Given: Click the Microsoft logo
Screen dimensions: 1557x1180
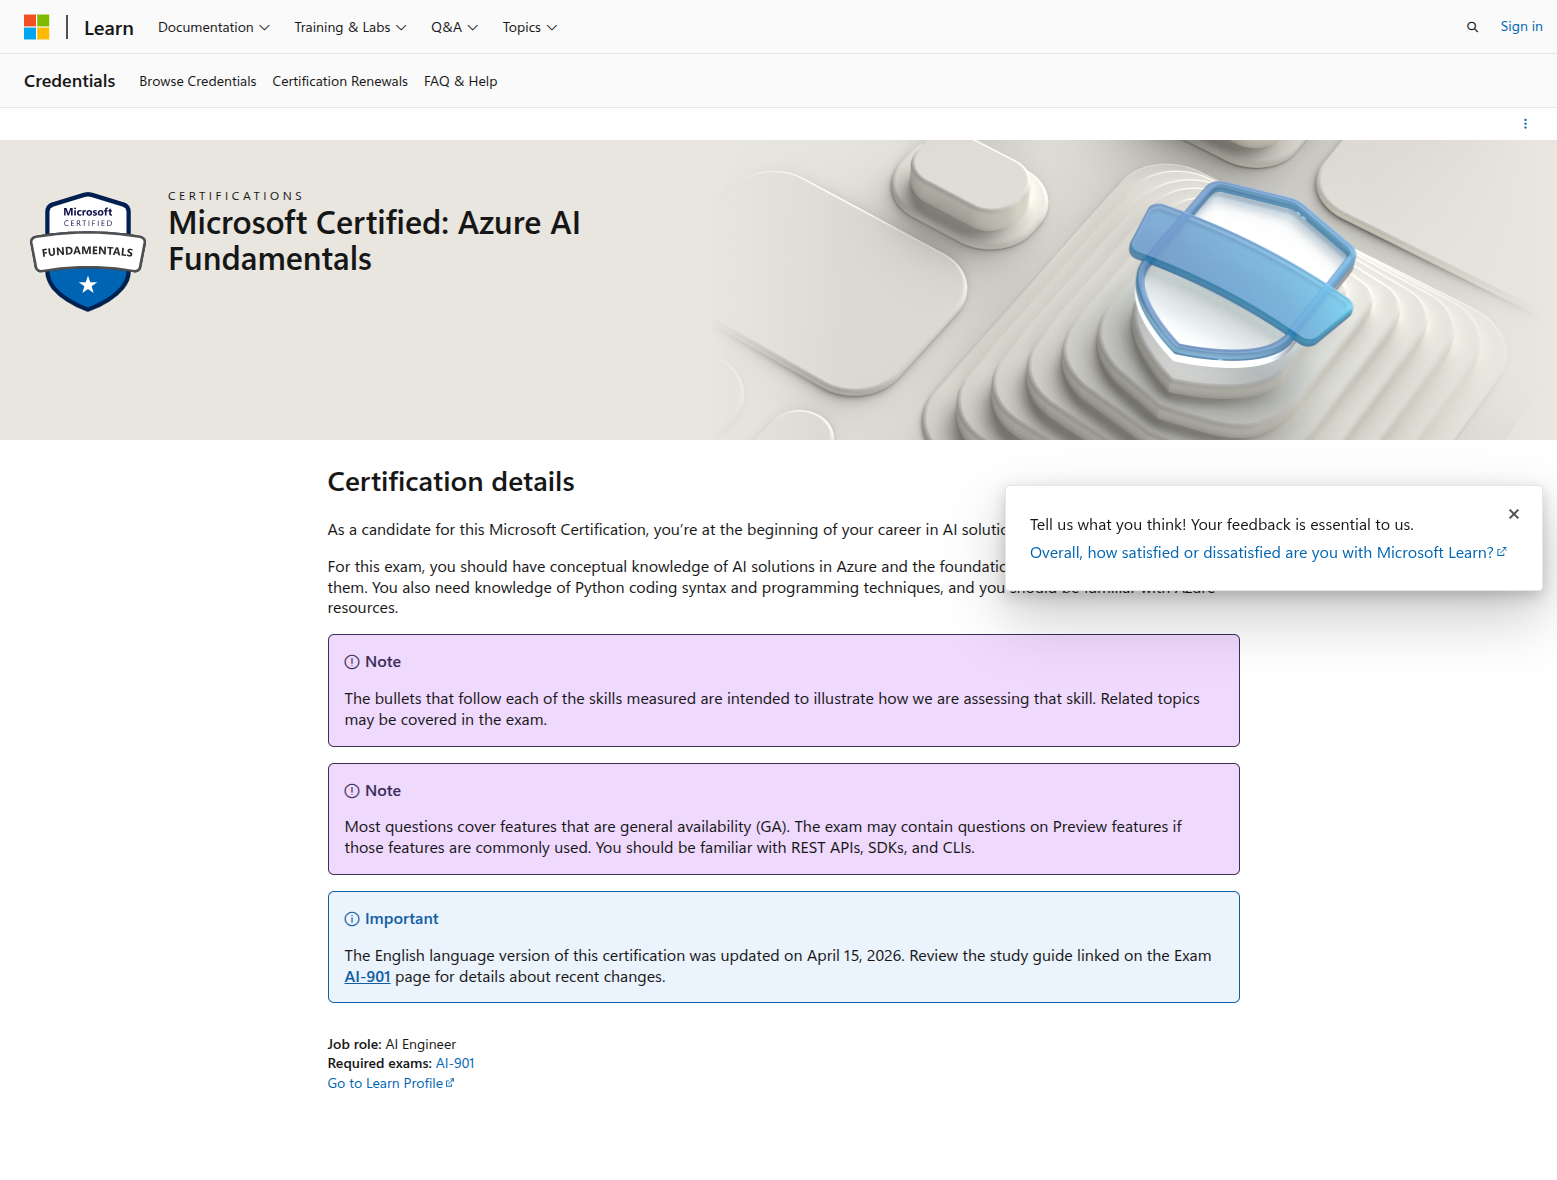Looking at the screenshot, I should coord(36,27).
